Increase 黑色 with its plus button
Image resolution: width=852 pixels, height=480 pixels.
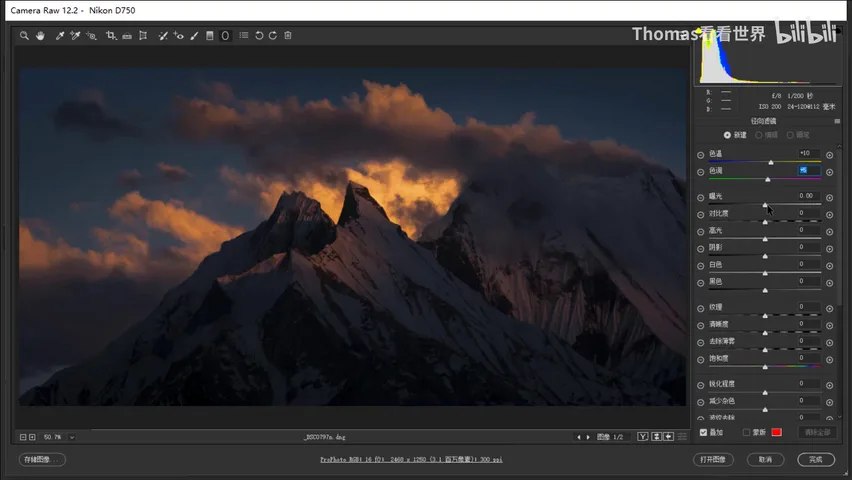tap(829, 283)
